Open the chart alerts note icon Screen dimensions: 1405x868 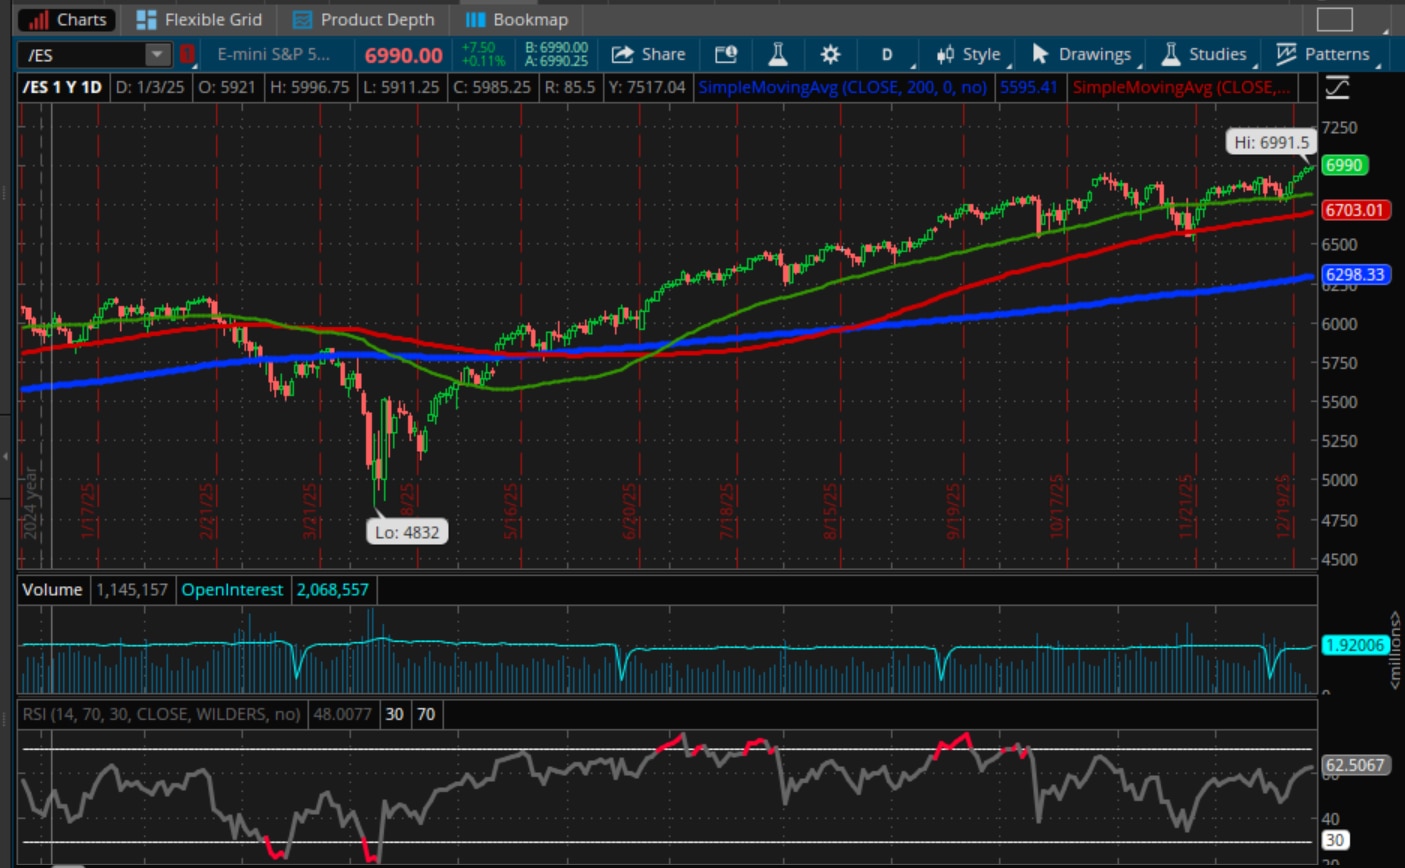click(725, 55)
